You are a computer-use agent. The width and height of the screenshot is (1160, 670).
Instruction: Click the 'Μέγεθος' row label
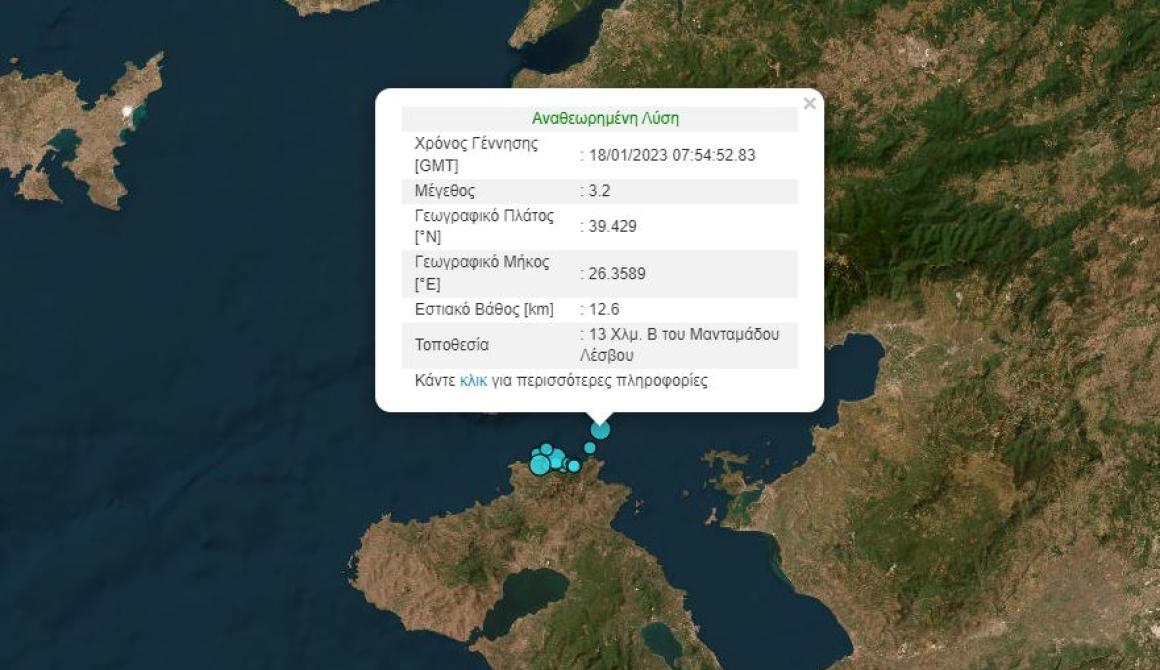(445, 190)
